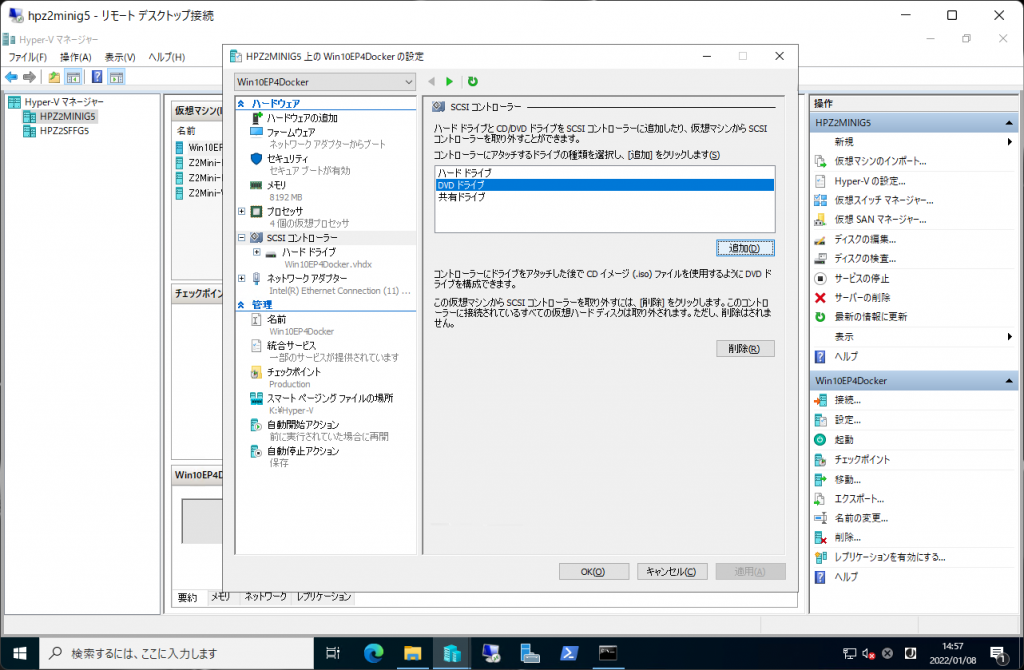Collapse the ハードウェア section header
Screen dimensions: 1024x670
coord(241,104)
